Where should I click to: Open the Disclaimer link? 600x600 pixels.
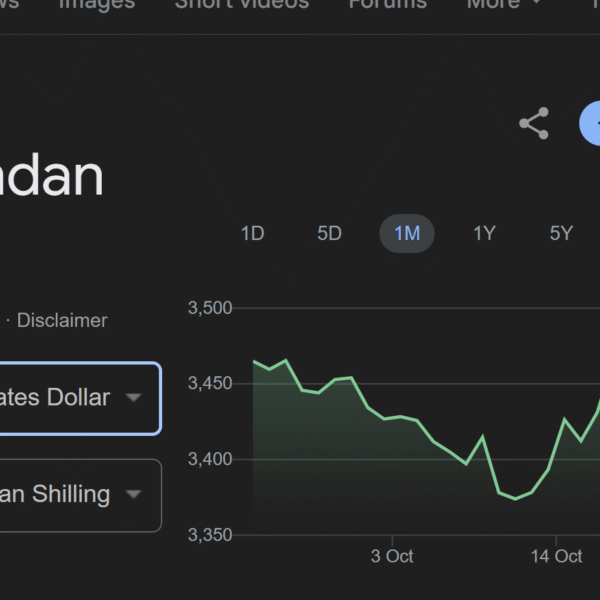[x=62, y=321]
